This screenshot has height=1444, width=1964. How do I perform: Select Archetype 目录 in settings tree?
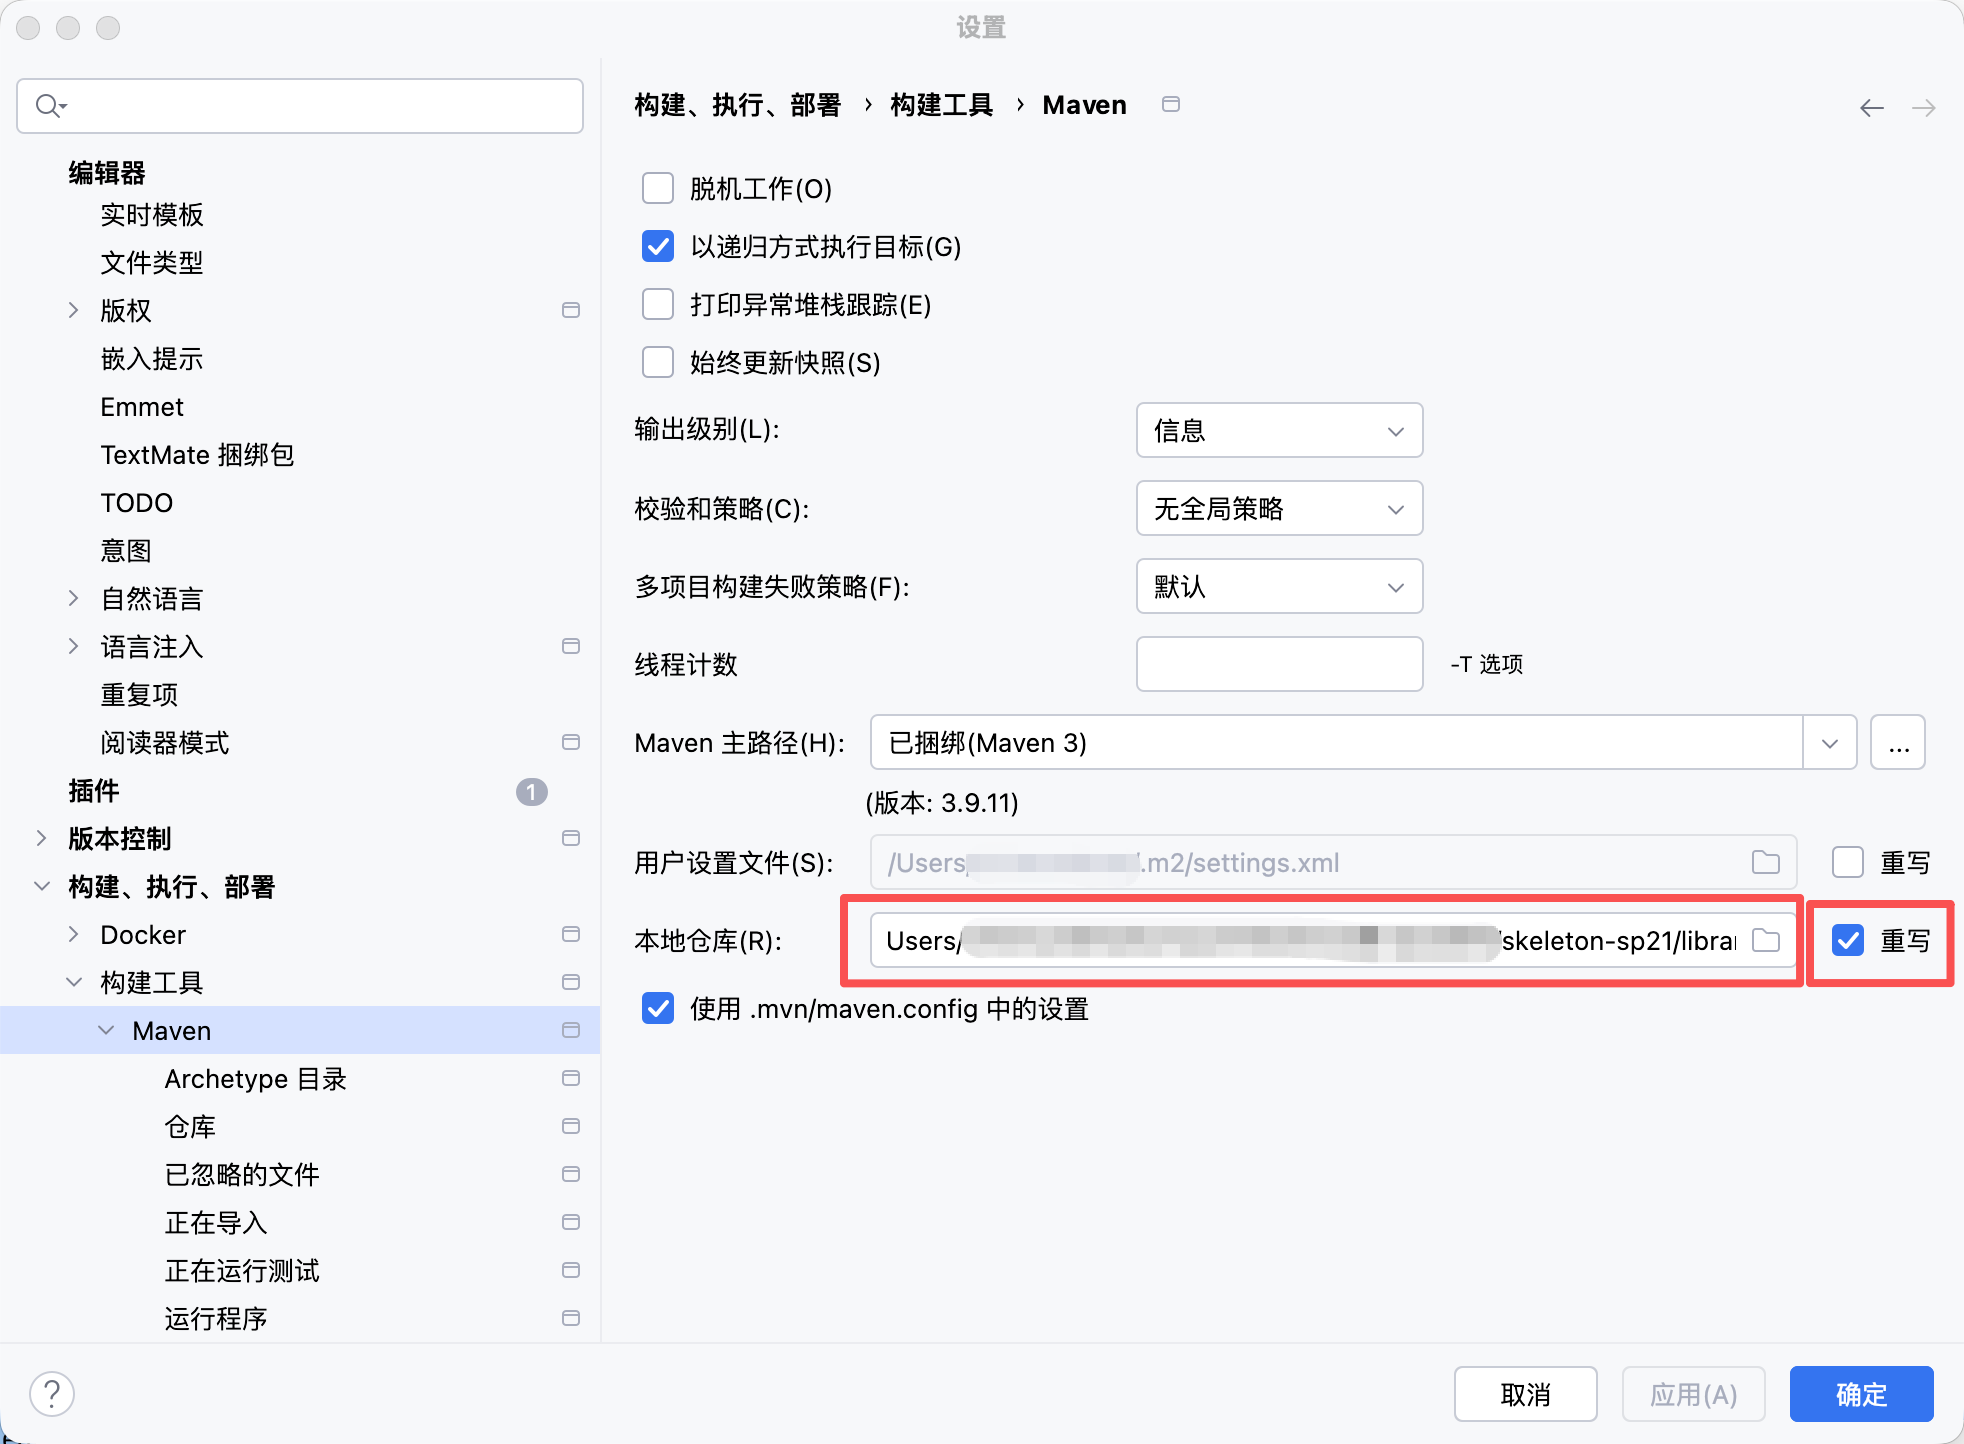pyautogui.click(x=255, y=1078)
